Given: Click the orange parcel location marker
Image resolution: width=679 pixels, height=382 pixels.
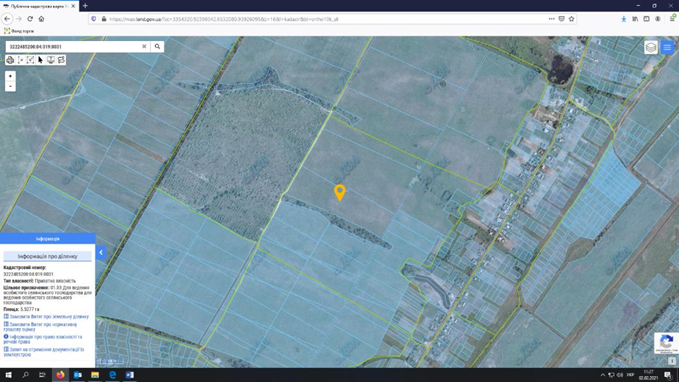Looking at the screenshot, I should coord(340,192).
